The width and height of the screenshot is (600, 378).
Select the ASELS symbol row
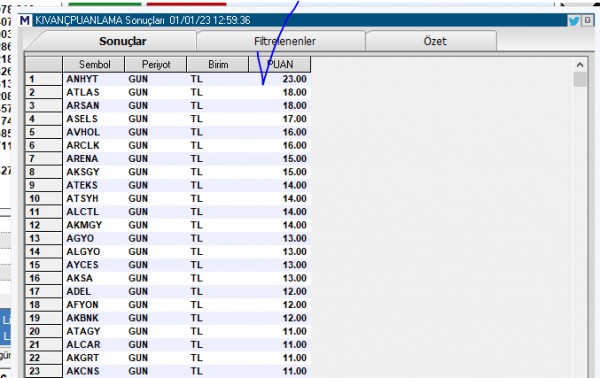pos(168,119)
